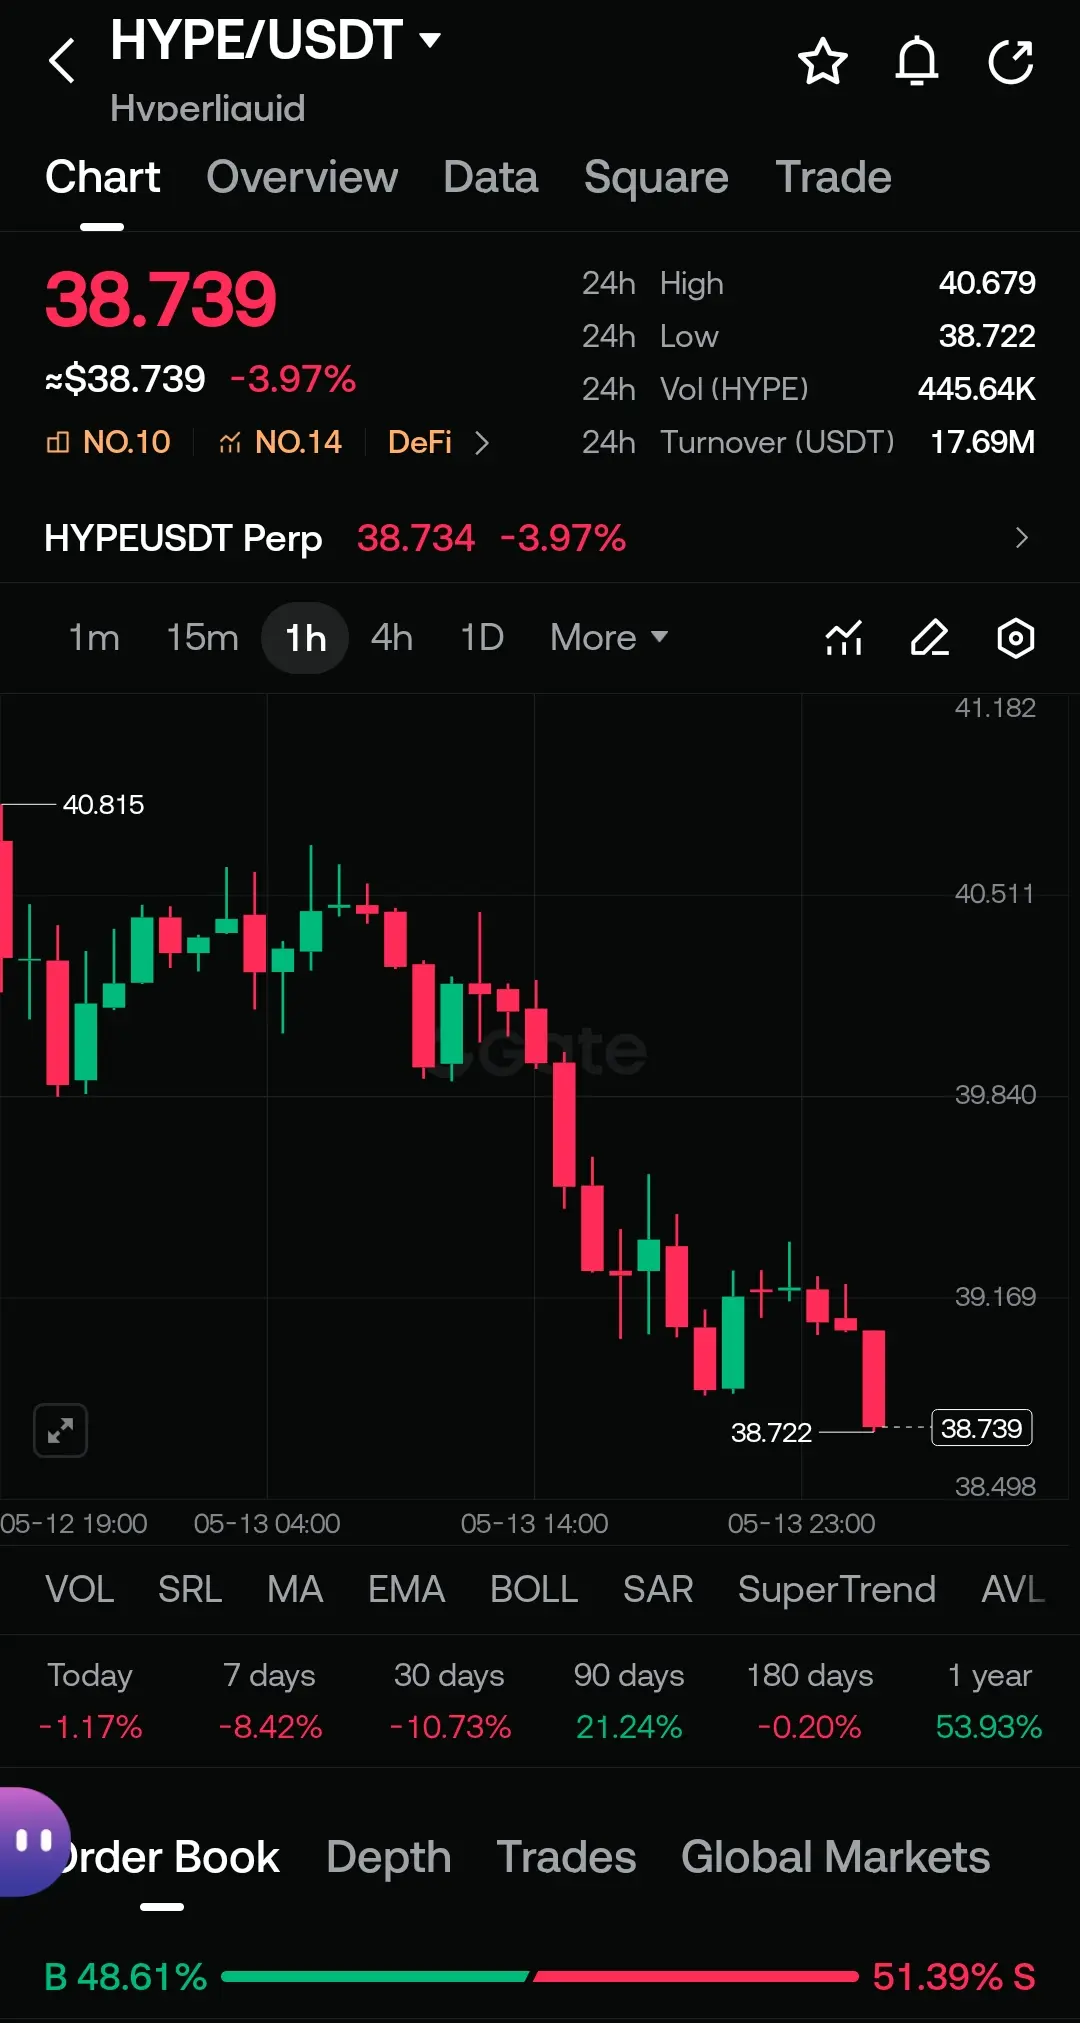Open the HYPE/USDT pair selector dropdown
Viewport: 1080px width, 2023px height.
pos(276,40)
